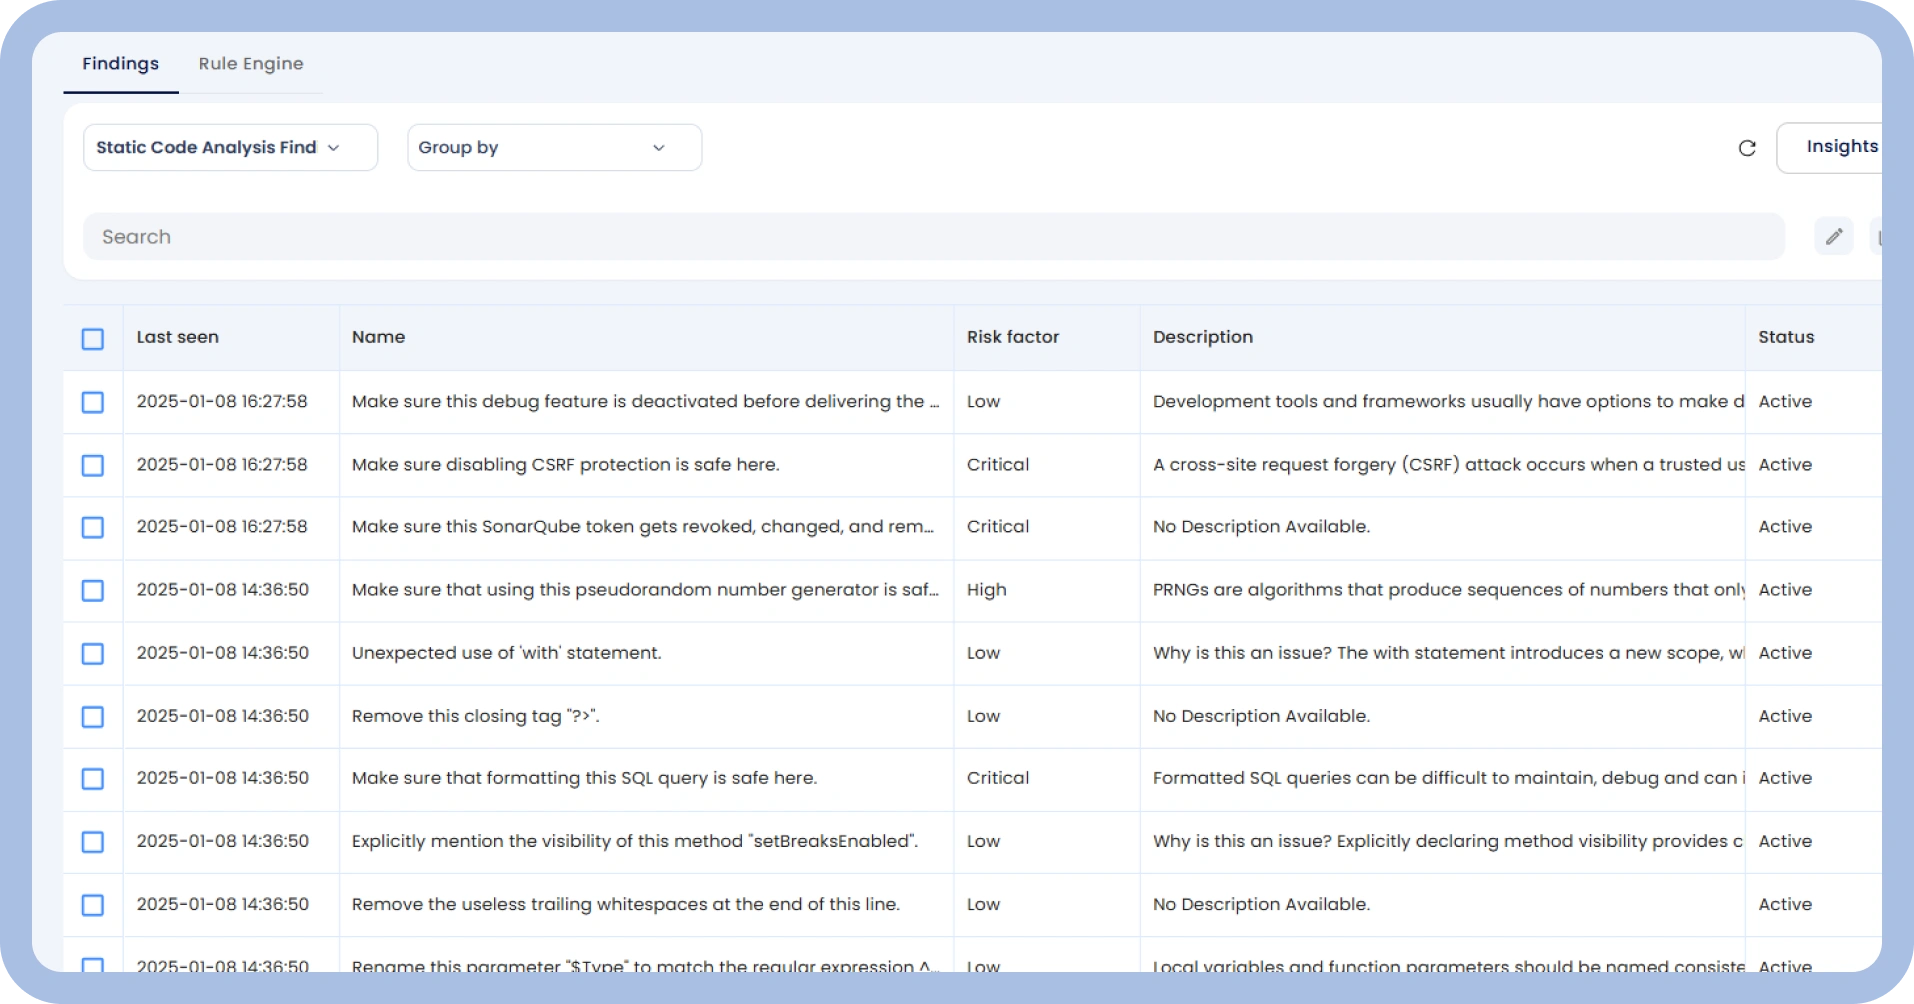This screenshot has width=1914, height=1004.
Task: Check the 'Remove this closing tag' finding
Action: [x=92, y=716]
